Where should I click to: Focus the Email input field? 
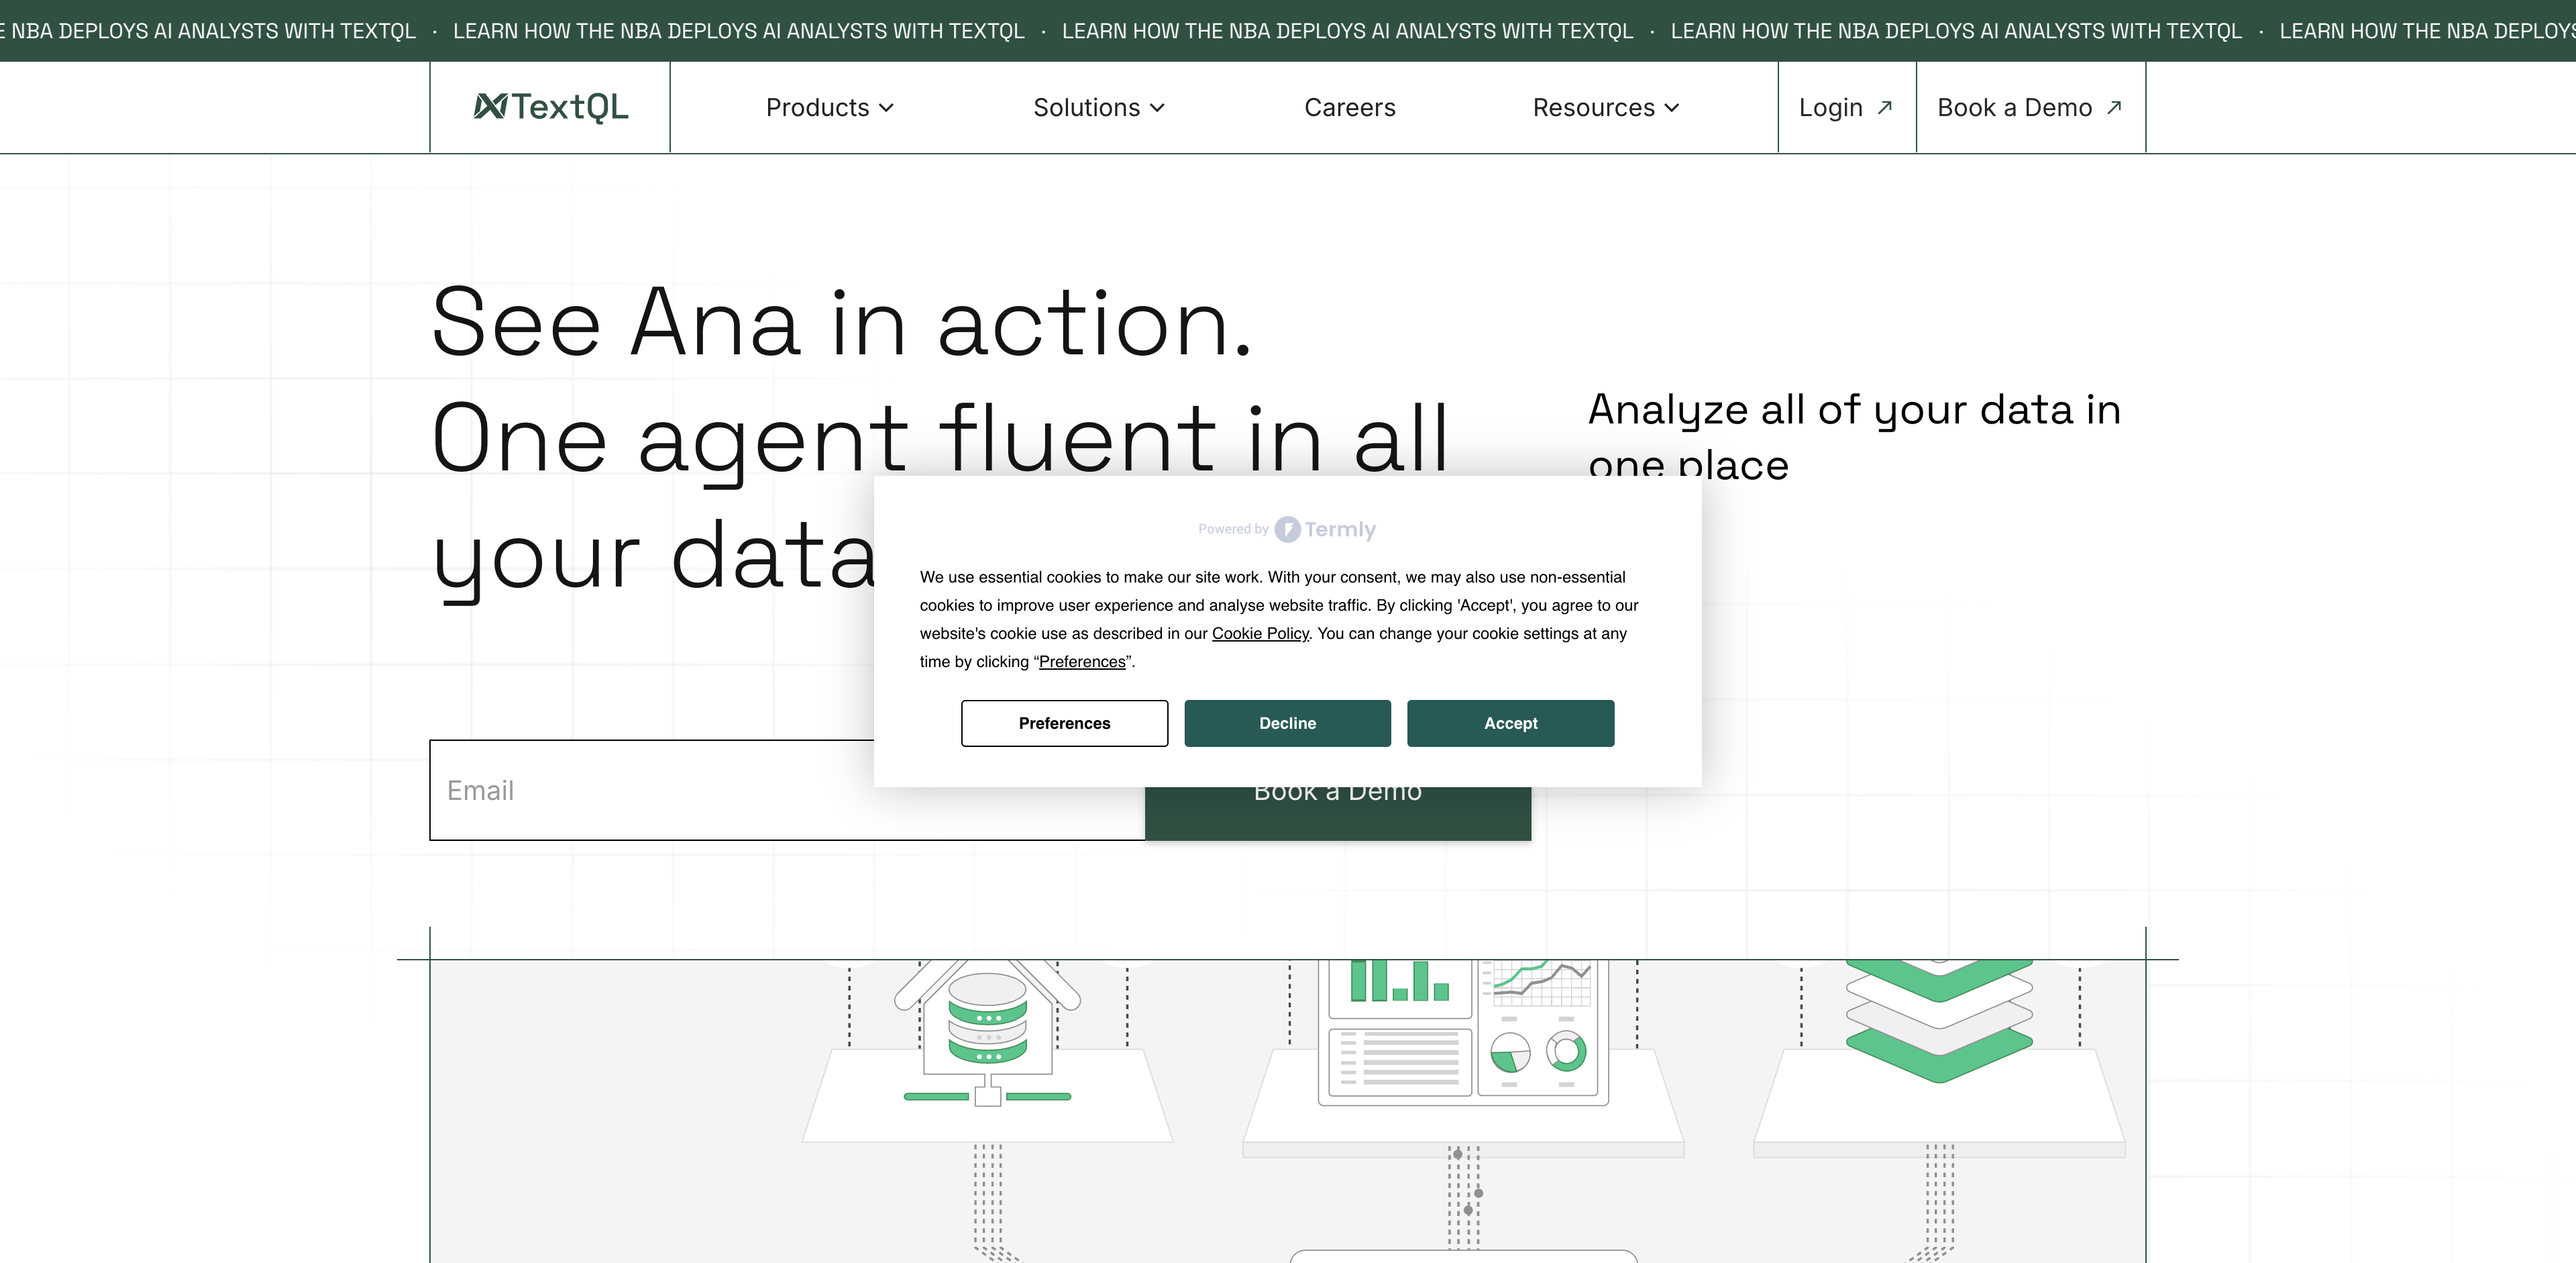pos(787,790)
